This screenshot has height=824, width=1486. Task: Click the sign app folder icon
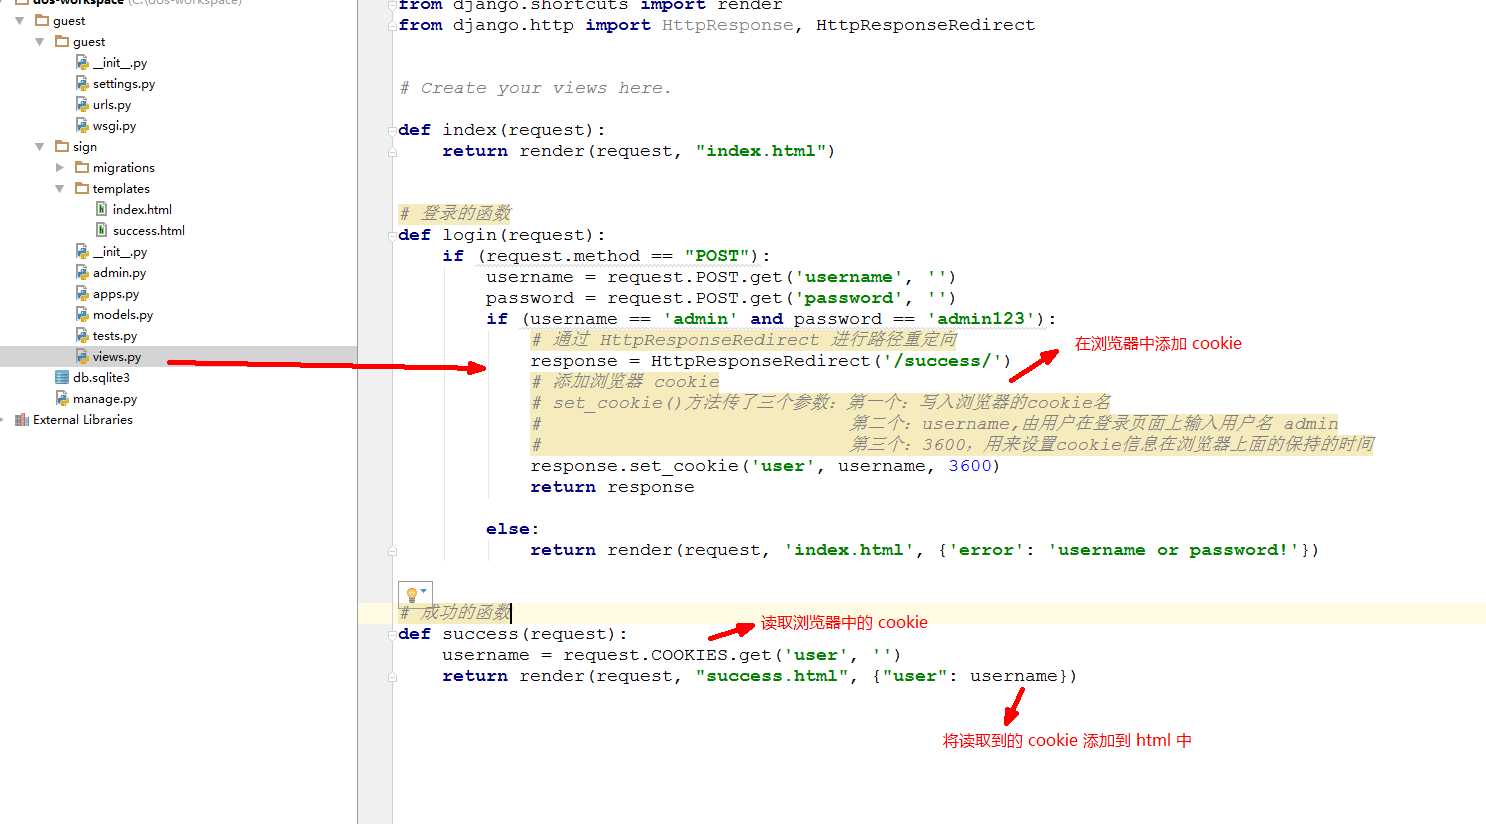pyautogui.click(x=62, y=147)
